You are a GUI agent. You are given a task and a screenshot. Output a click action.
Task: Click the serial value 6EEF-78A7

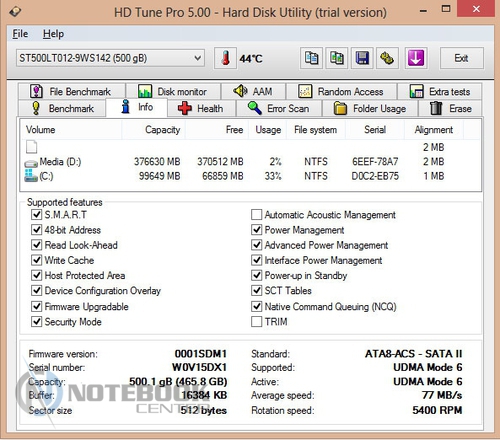[375, 162]
